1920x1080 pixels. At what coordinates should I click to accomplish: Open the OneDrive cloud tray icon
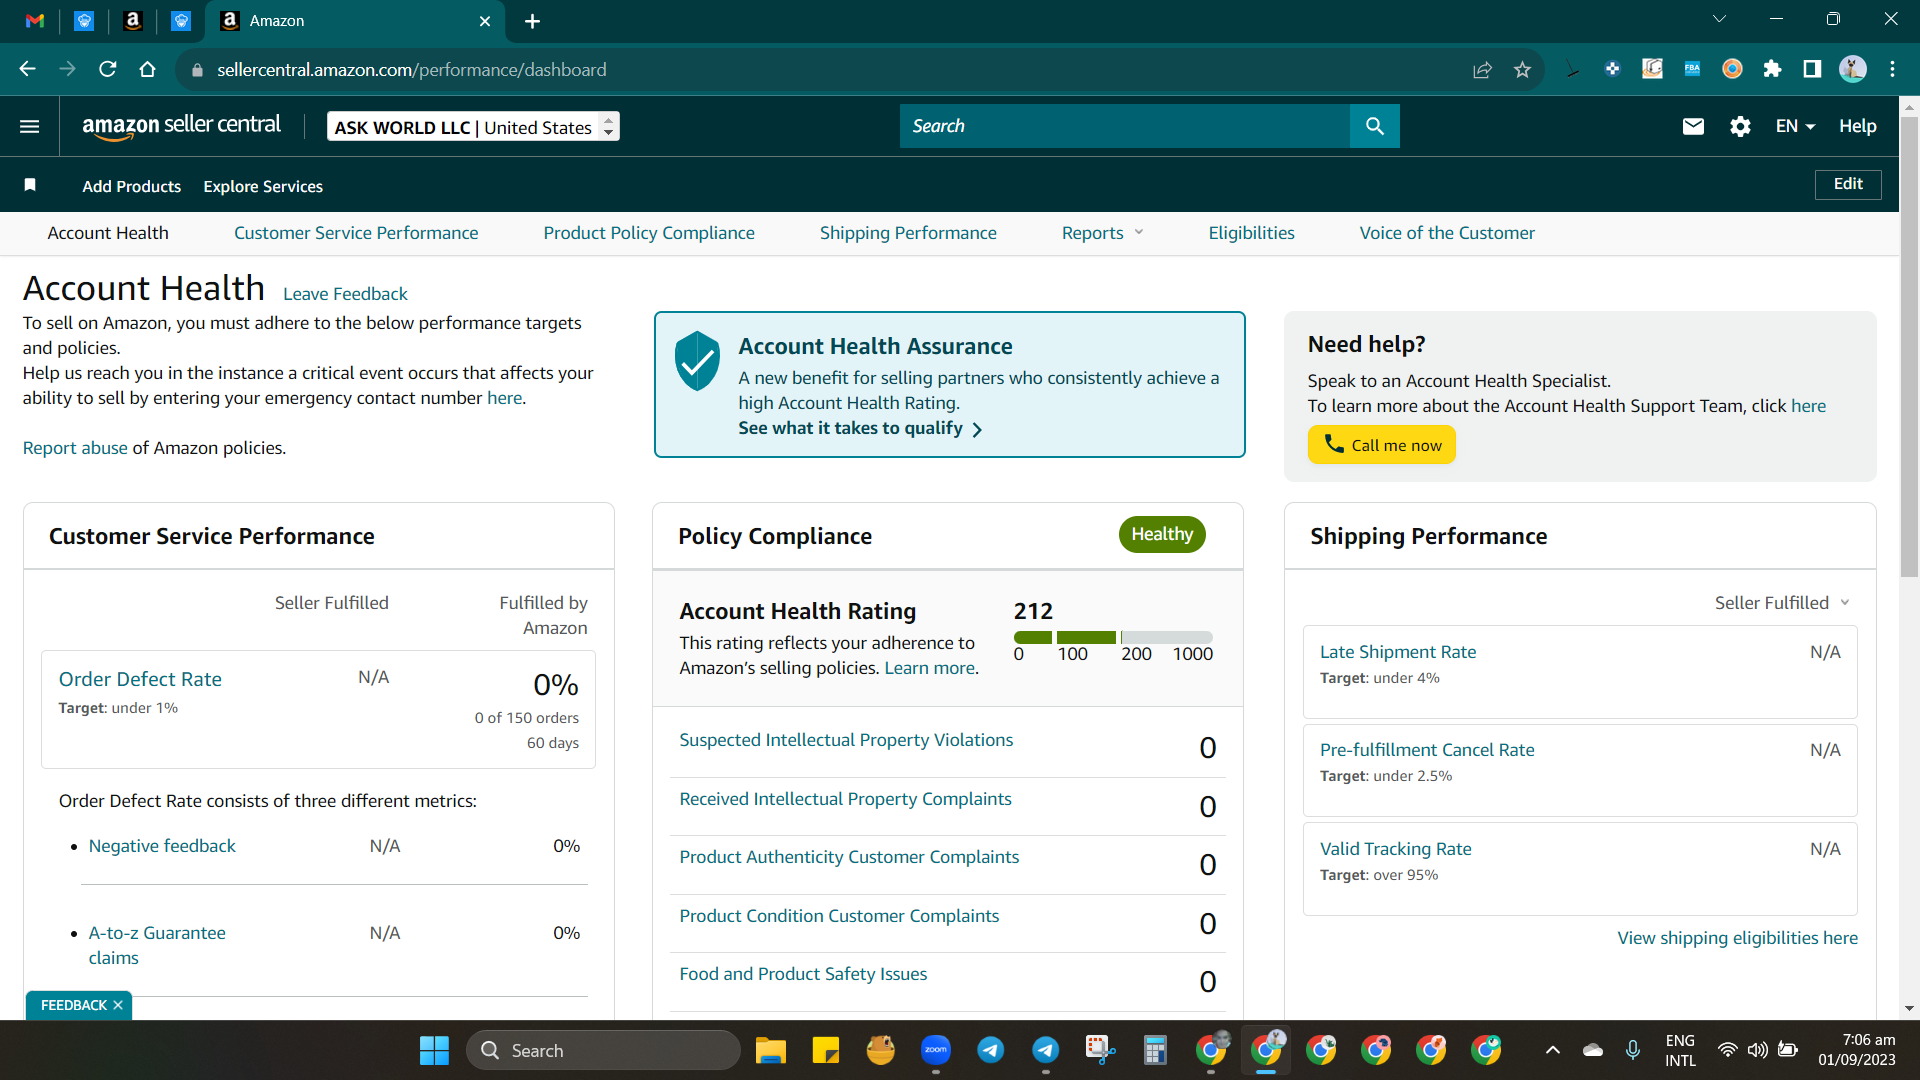click(1593, 1050)
